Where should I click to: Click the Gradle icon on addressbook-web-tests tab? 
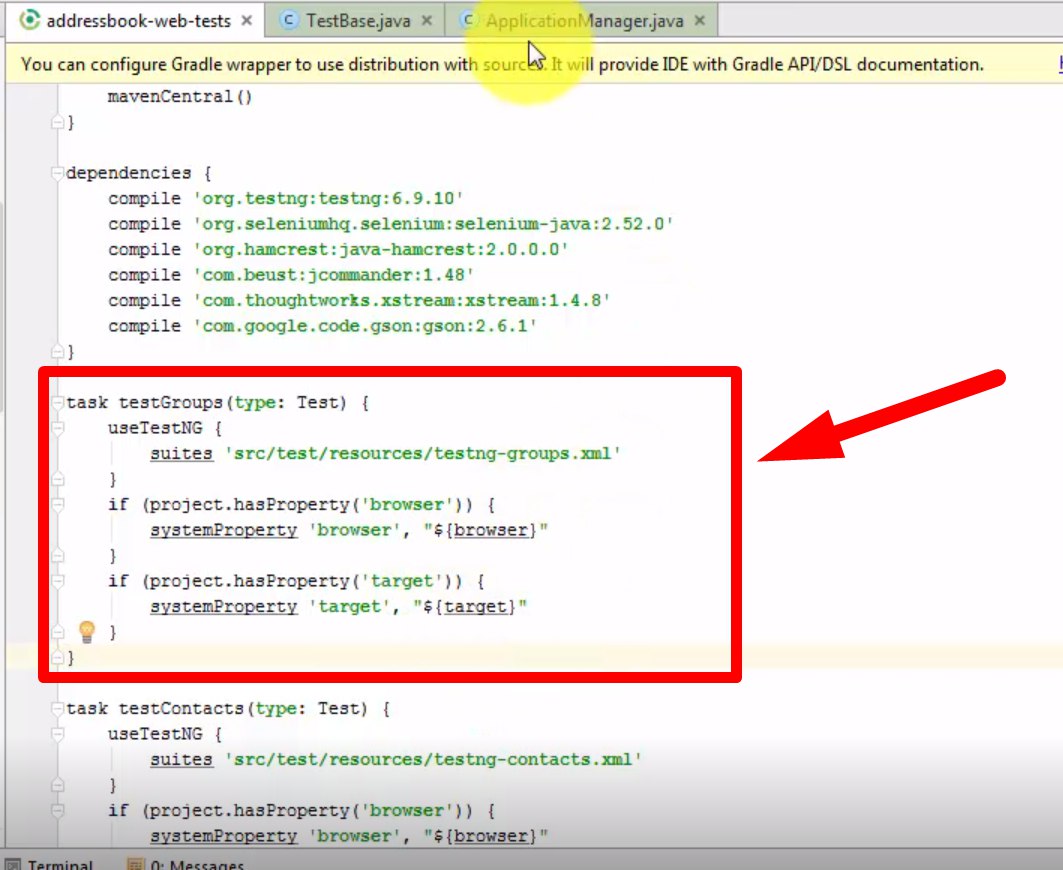click(29, 20)
